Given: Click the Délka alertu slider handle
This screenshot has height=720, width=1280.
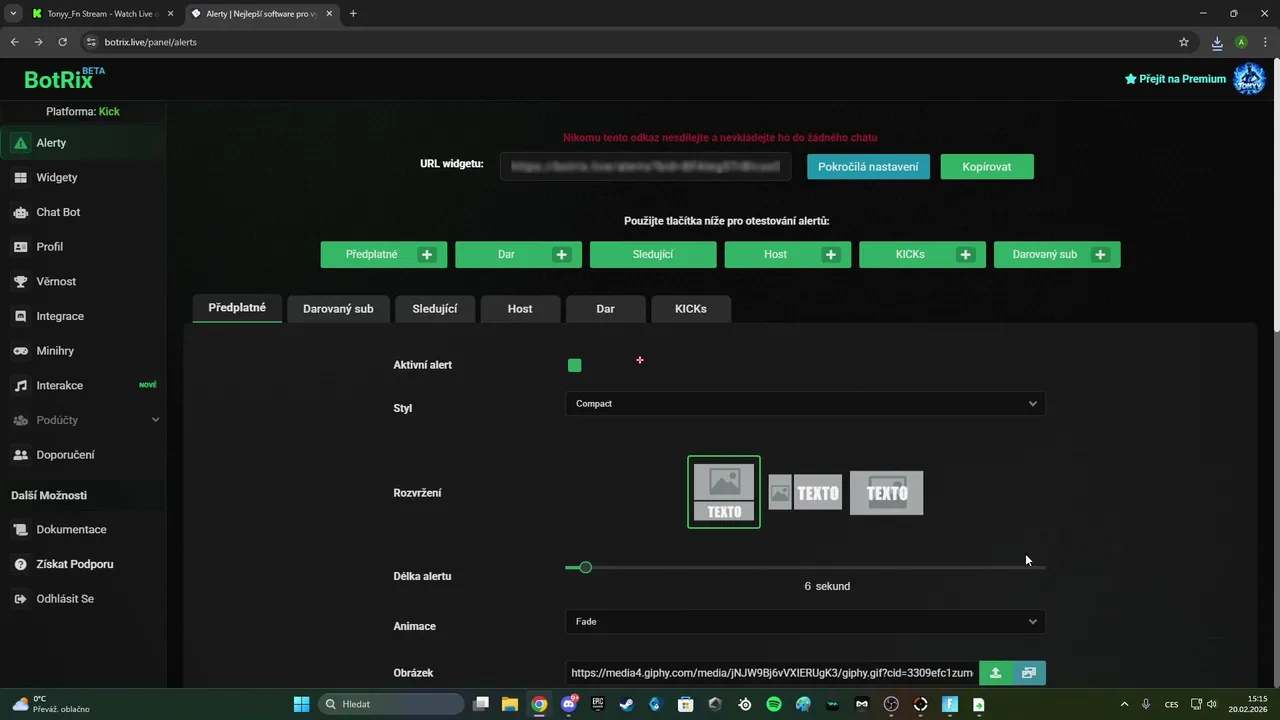Looking at the screenshot, I should (x=586, y=567).
